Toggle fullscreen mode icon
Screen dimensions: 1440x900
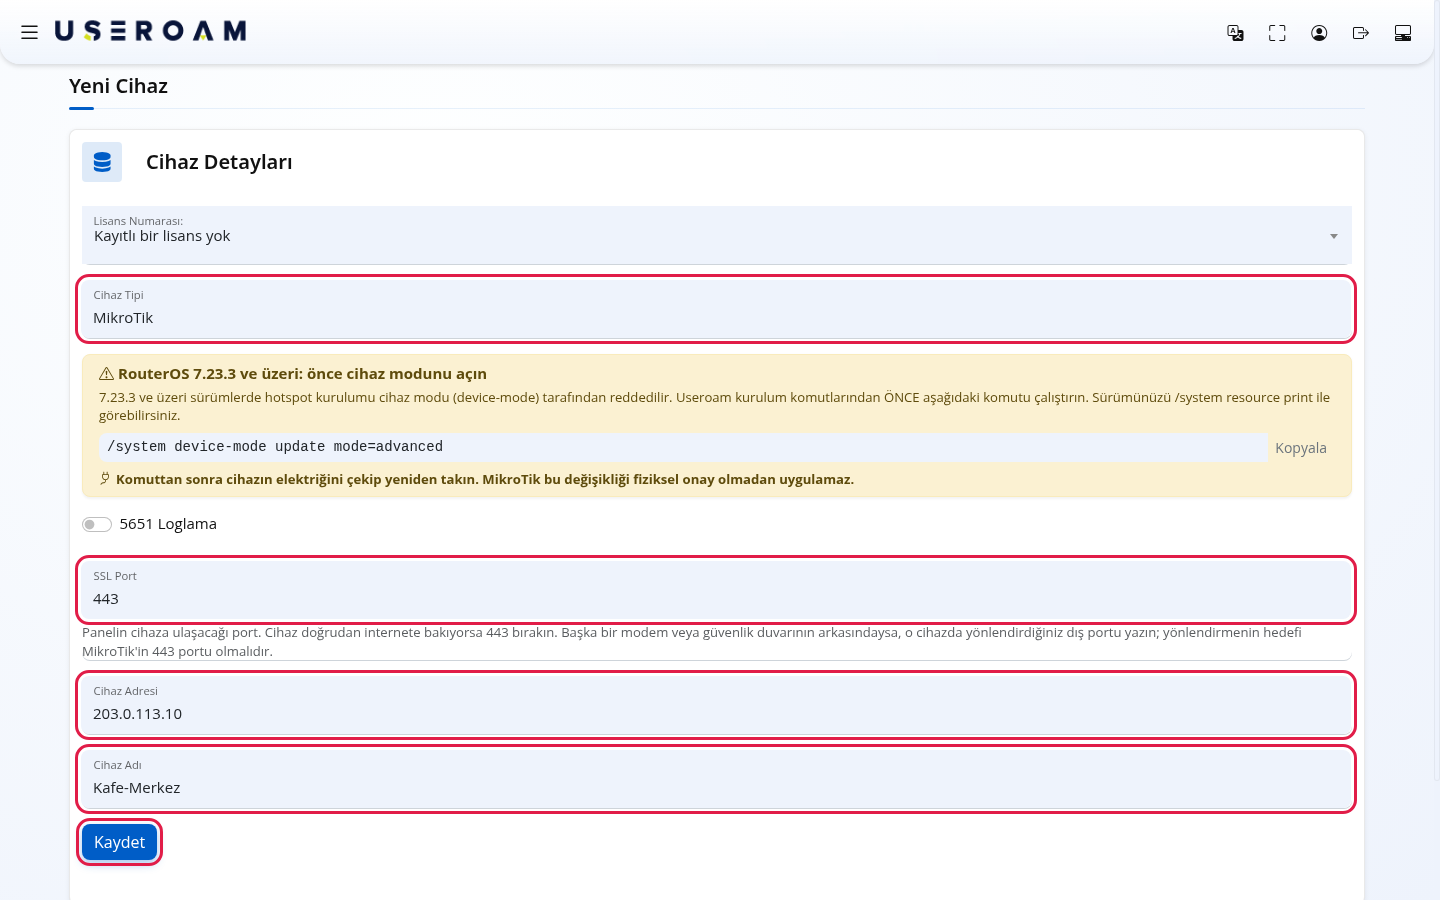point(1277,33)
